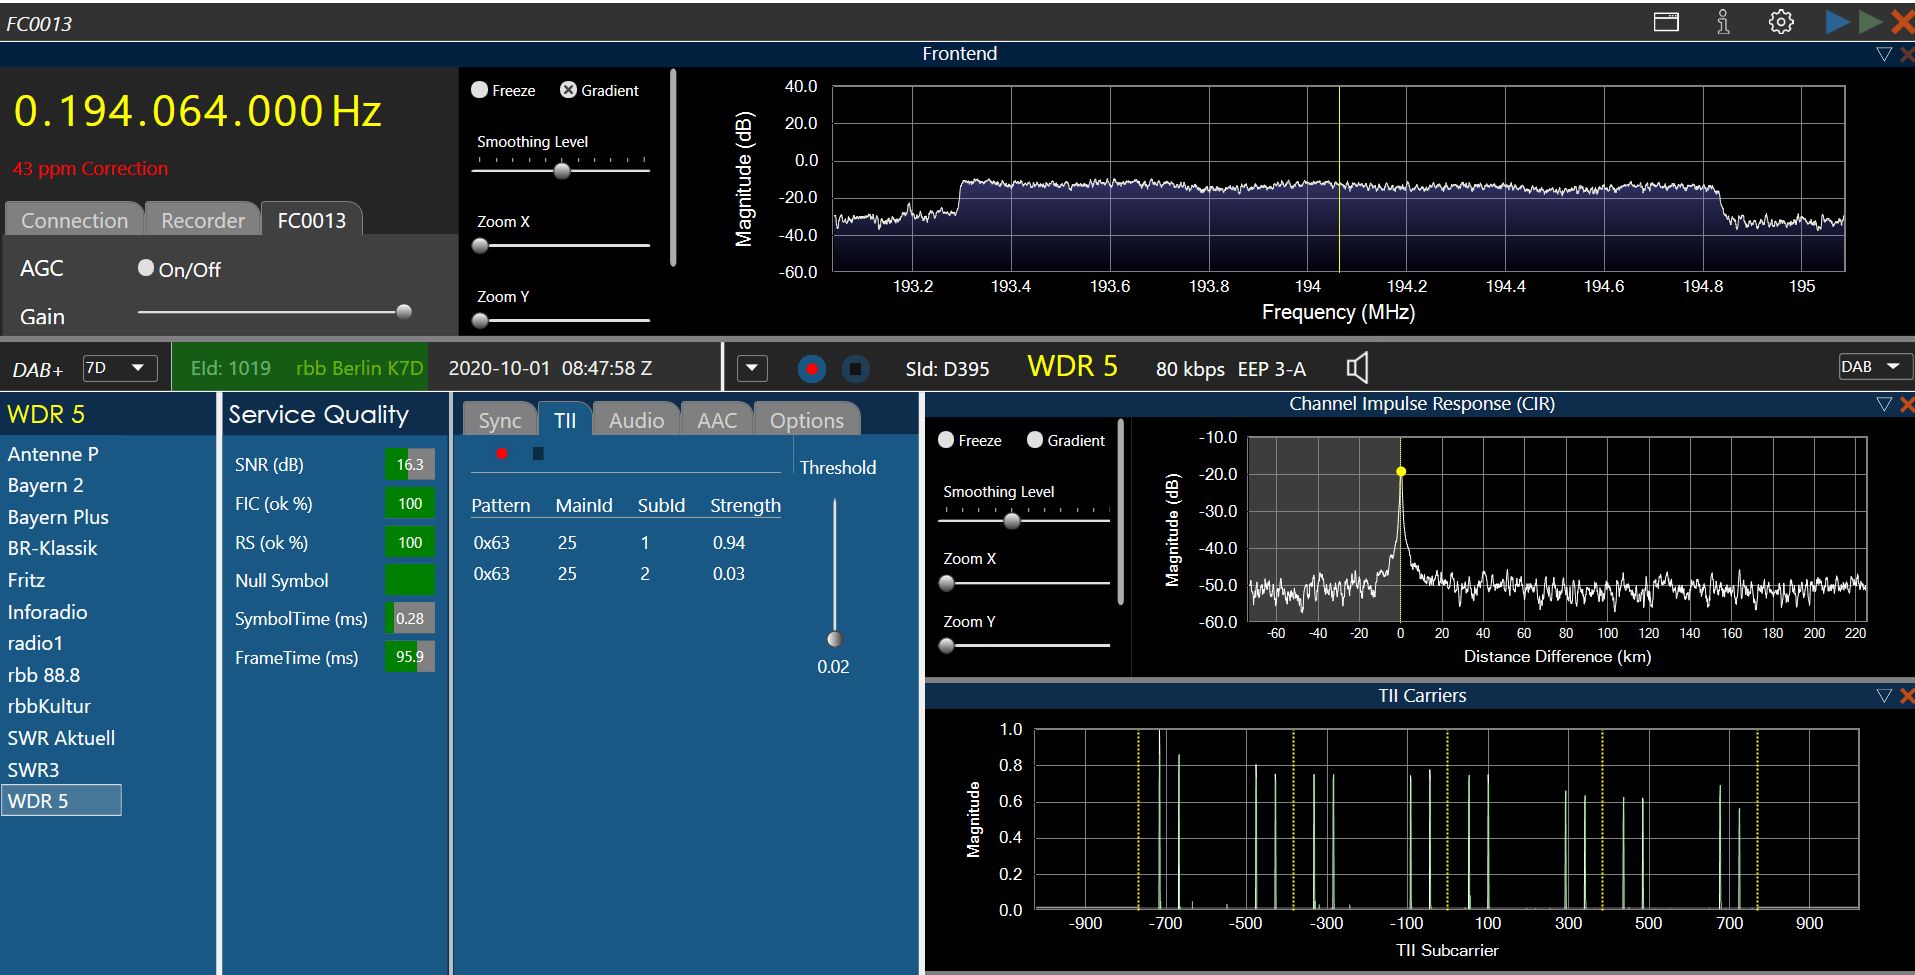
Task: Select the Inforadio service
Action: click(47, 612)
